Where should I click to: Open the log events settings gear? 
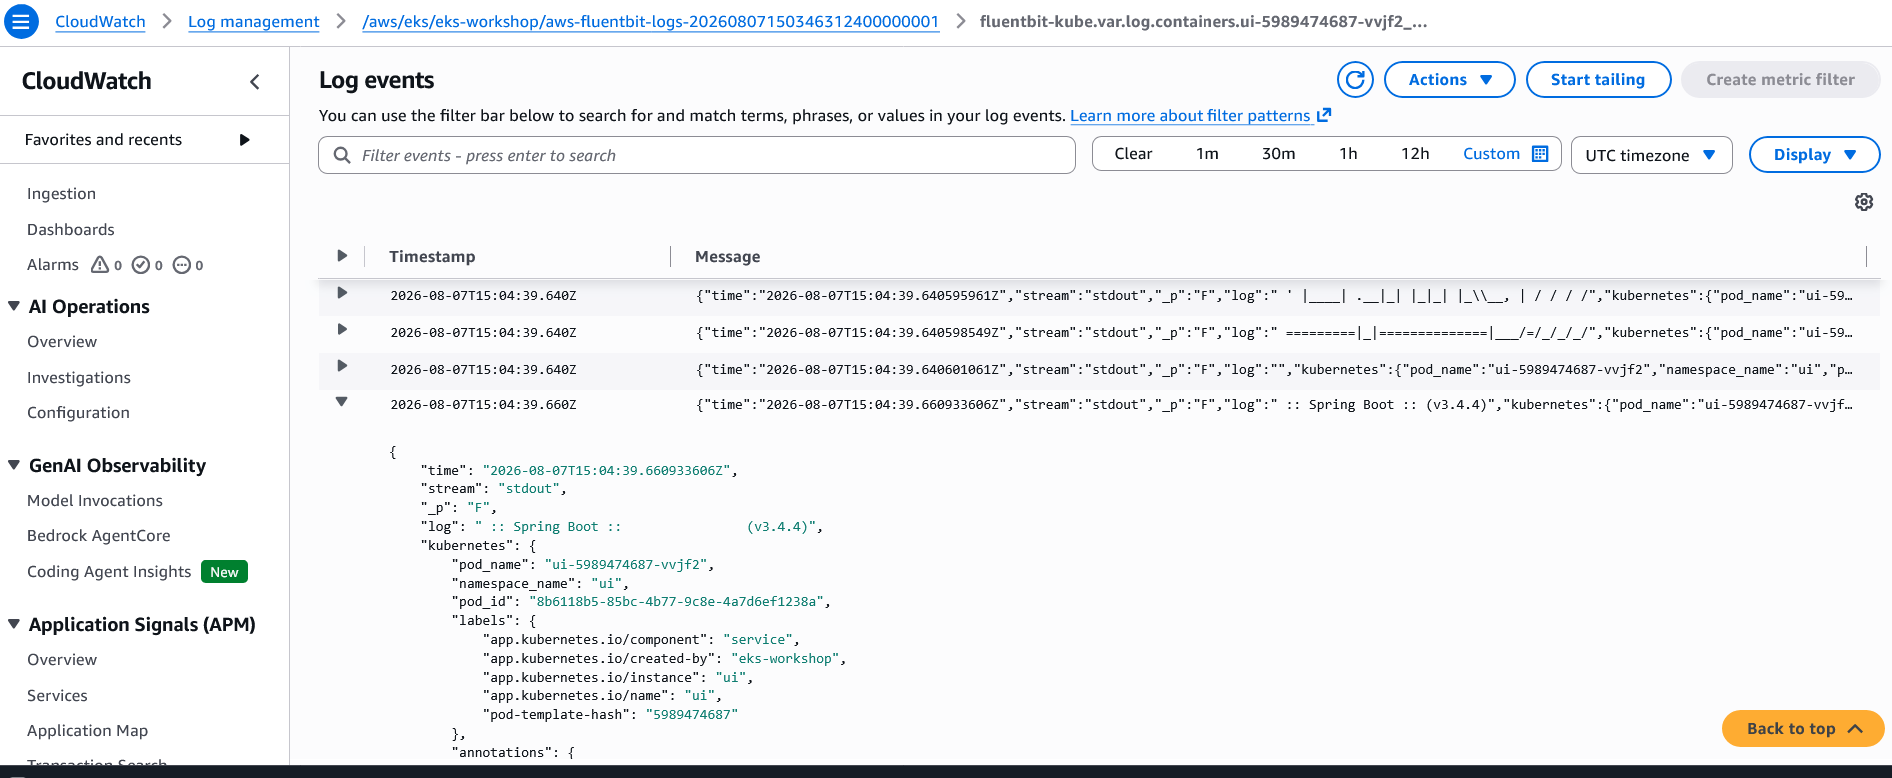[1864, 202]
